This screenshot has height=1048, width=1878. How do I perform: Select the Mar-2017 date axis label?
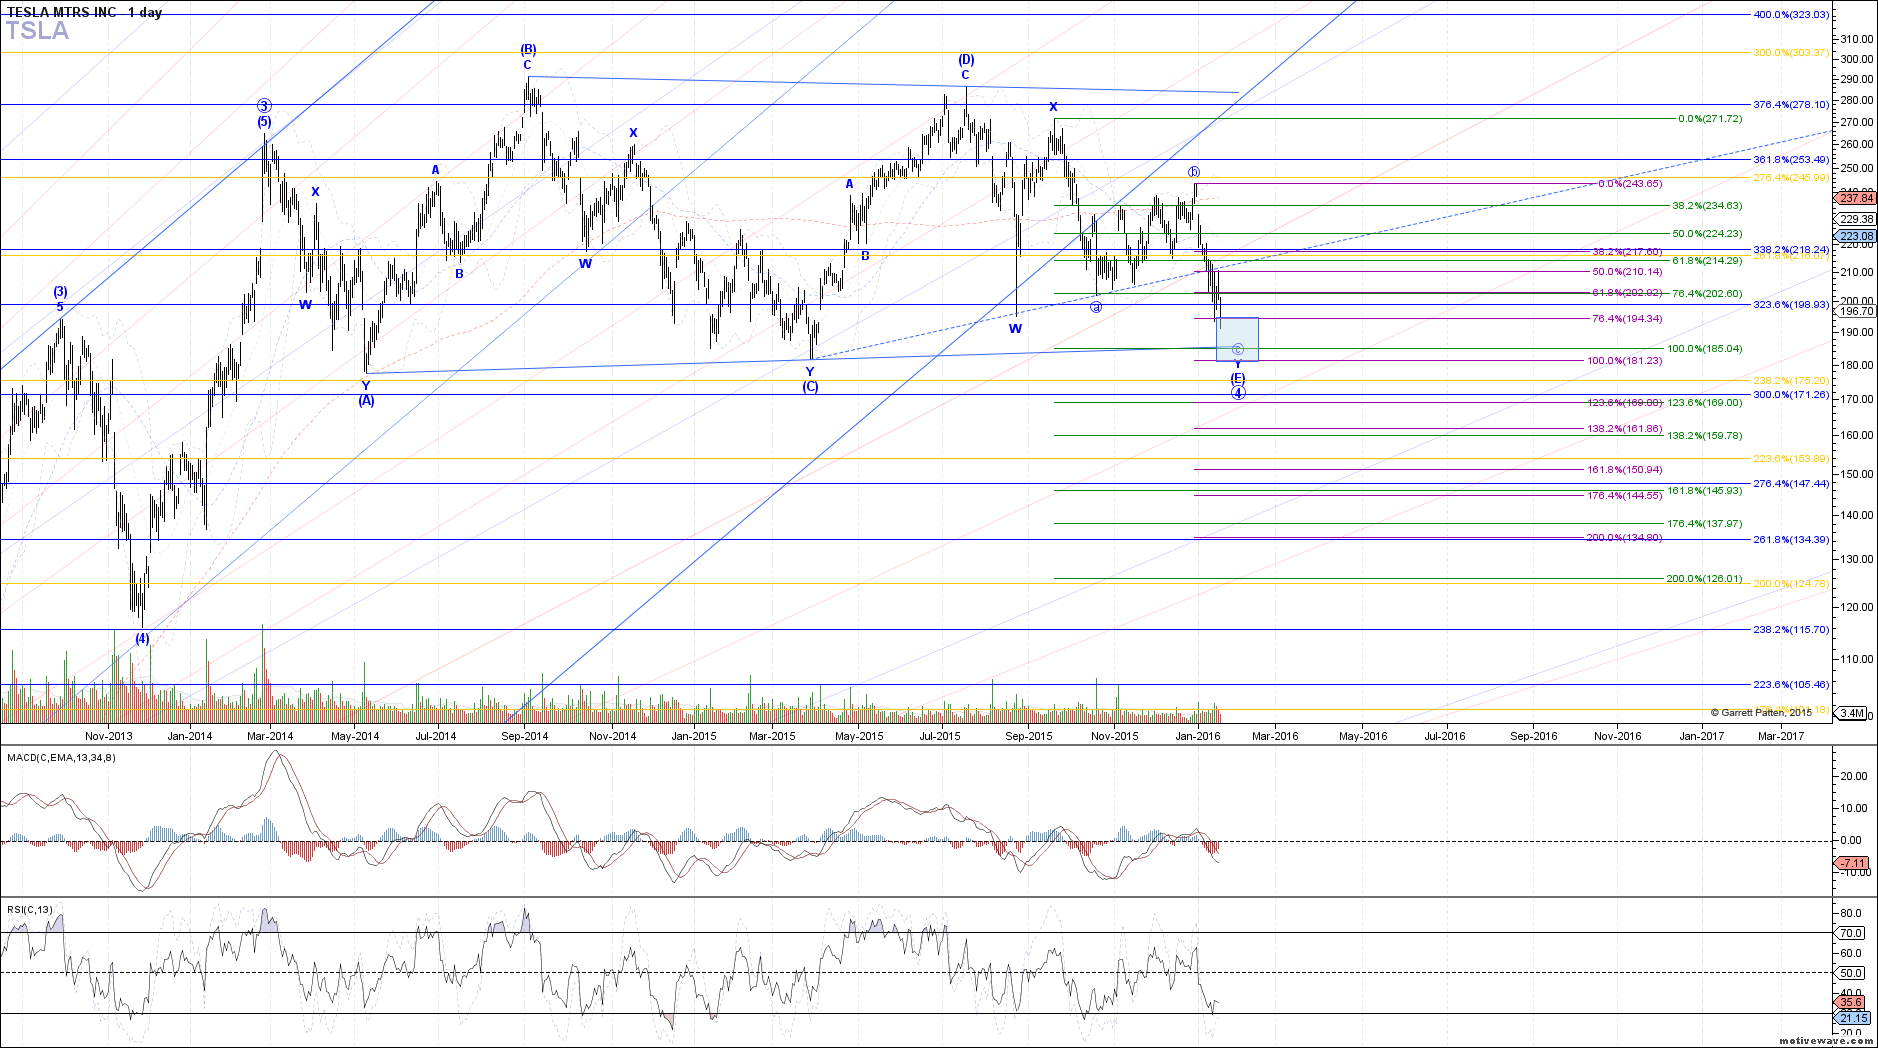click(1781, 736)
